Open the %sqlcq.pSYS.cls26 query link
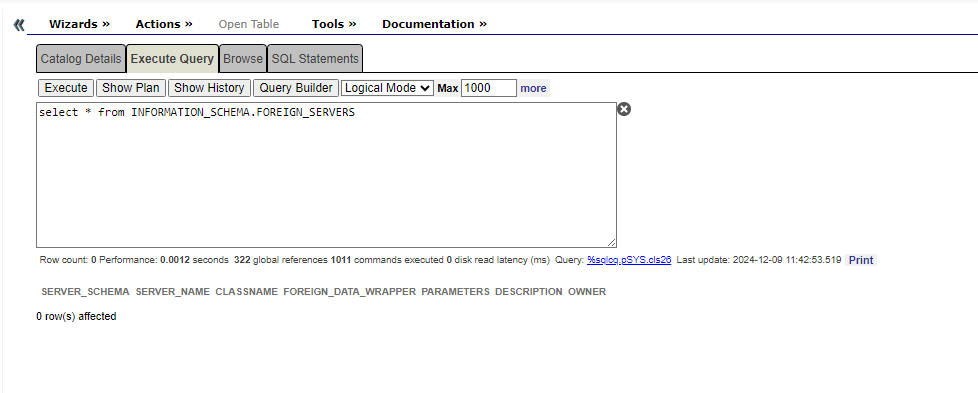Screen dimensions: 978x393 (629, 260)
